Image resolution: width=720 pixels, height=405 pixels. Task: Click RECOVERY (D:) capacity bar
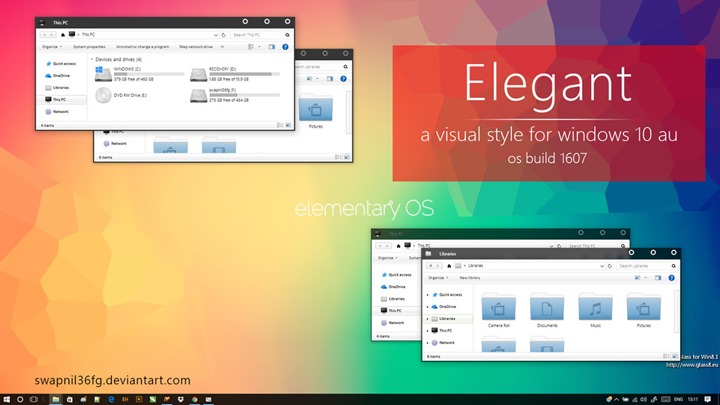[244, 74]
